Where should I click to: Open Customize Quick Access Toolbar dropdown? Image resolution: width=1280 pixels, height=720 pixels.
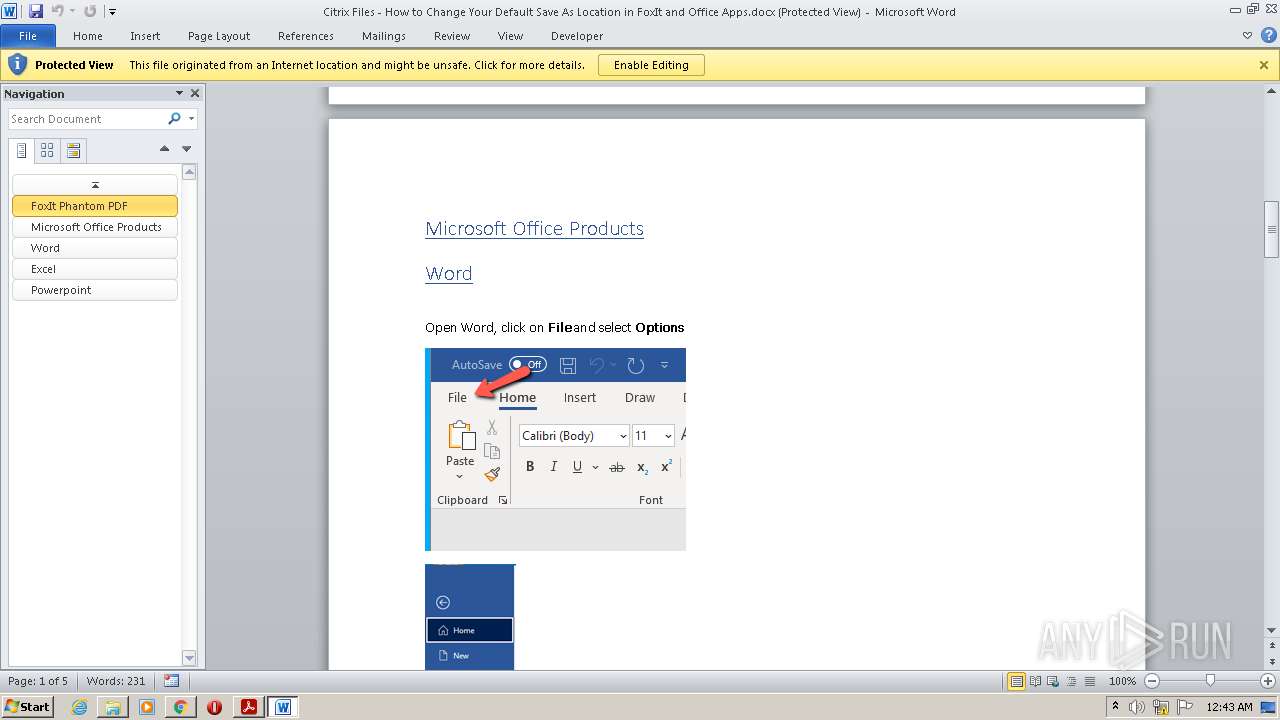tap(111, 12)
